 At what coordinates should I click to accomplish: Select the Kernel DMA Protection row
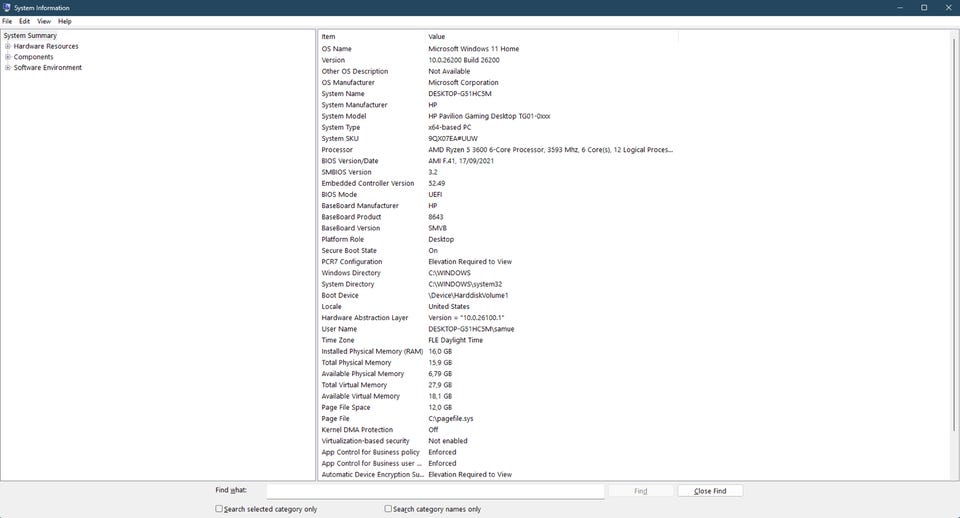[498, 430]
